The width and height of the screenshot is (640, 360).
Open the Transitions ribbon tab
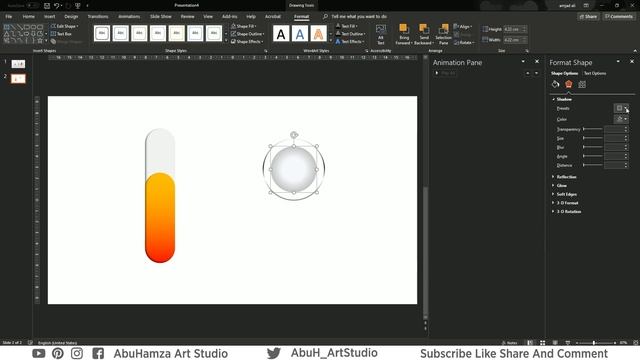pyautogui.click(x=98, y=17)
